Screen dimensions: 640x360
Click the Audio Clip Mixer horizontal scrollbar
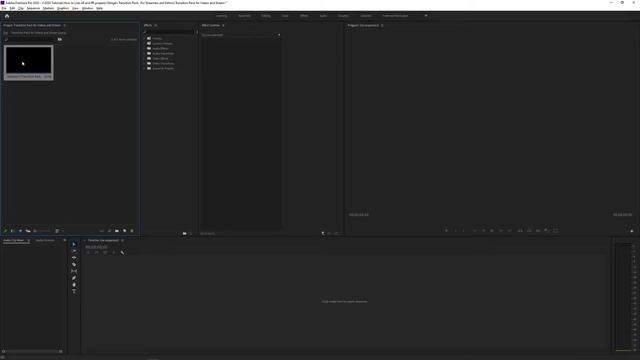point(32,351)
